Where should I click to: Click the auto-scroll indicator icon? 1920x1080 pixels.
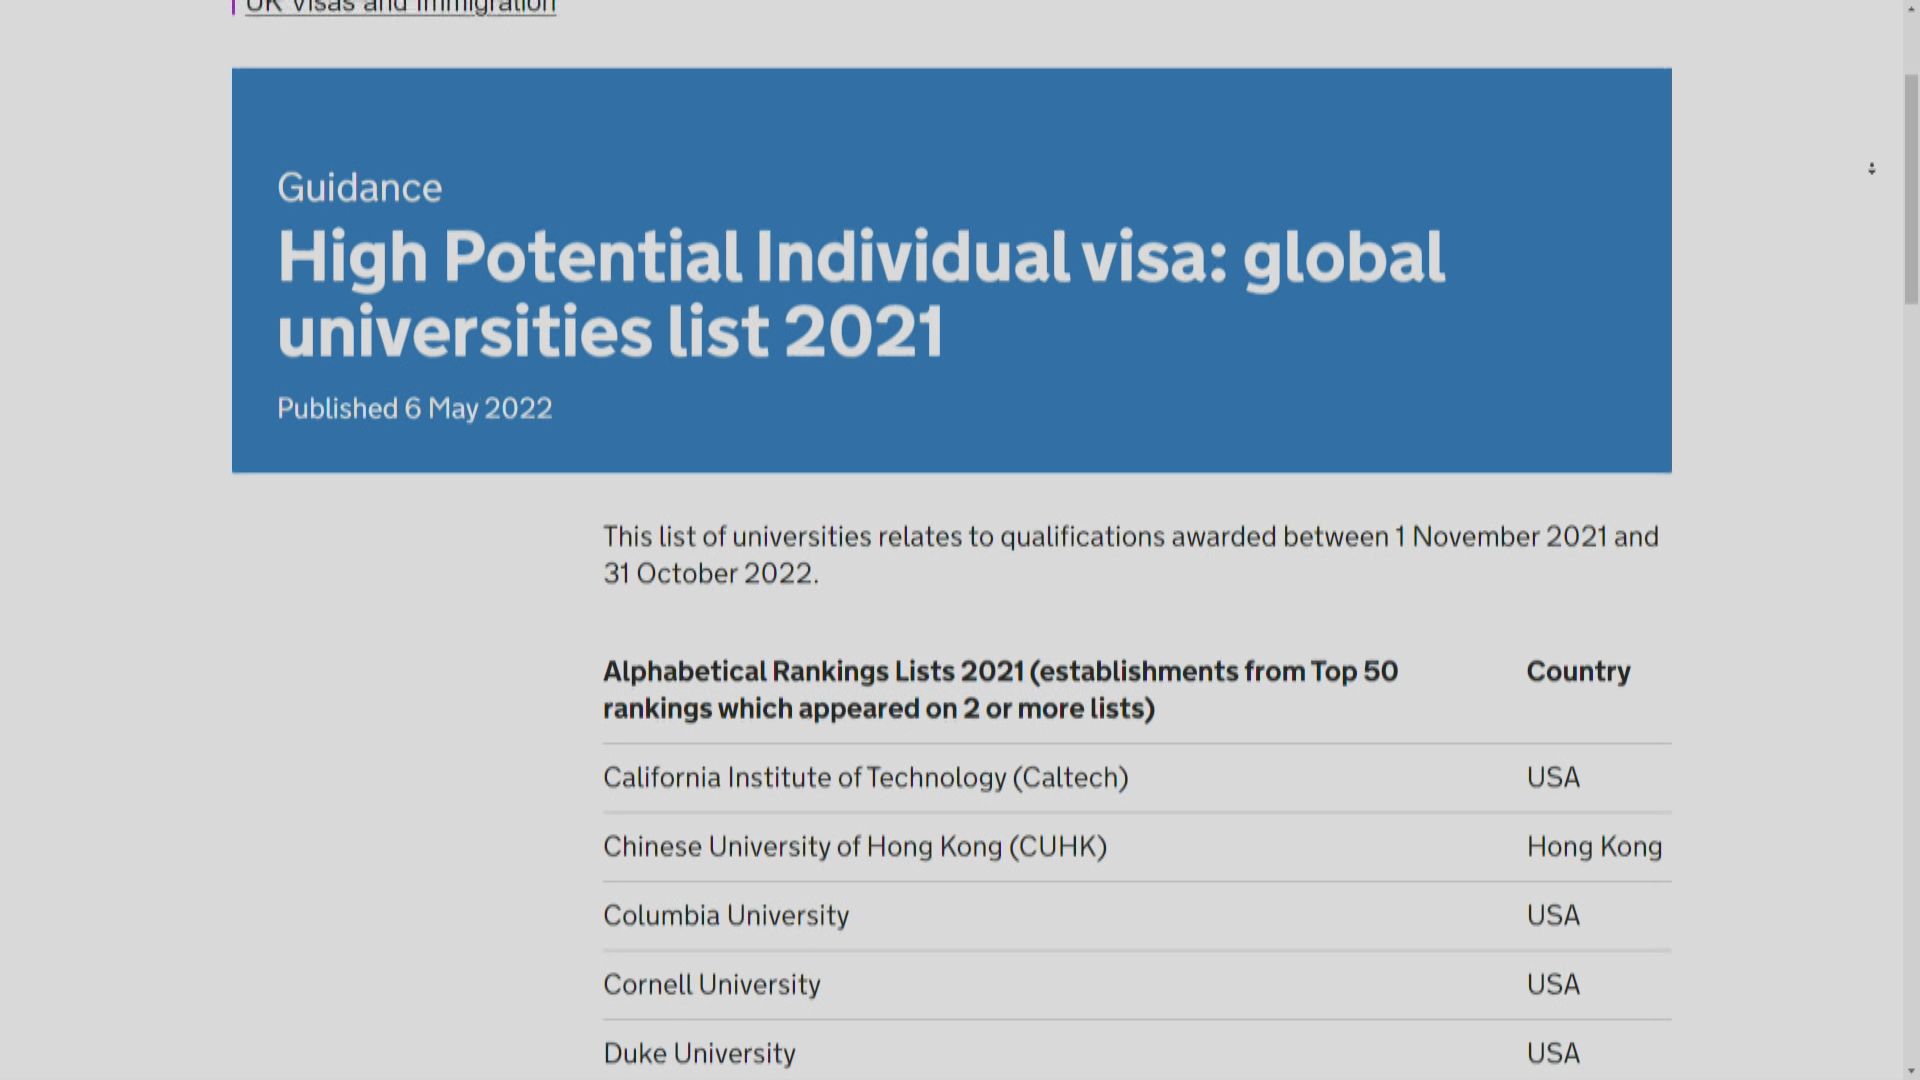(x=1874, y=168)
